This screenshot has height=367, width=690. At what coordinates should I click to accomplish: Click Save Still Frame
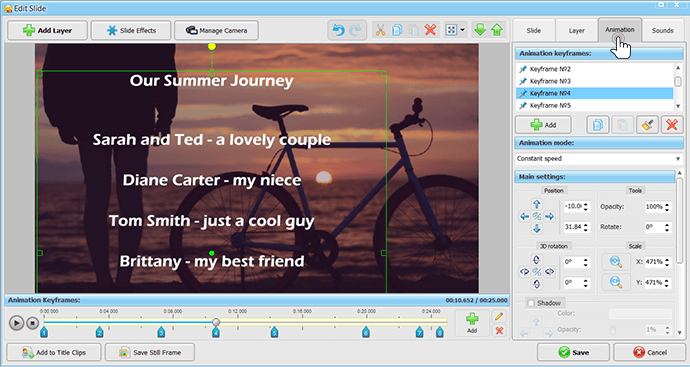click(x=150, y=352)
